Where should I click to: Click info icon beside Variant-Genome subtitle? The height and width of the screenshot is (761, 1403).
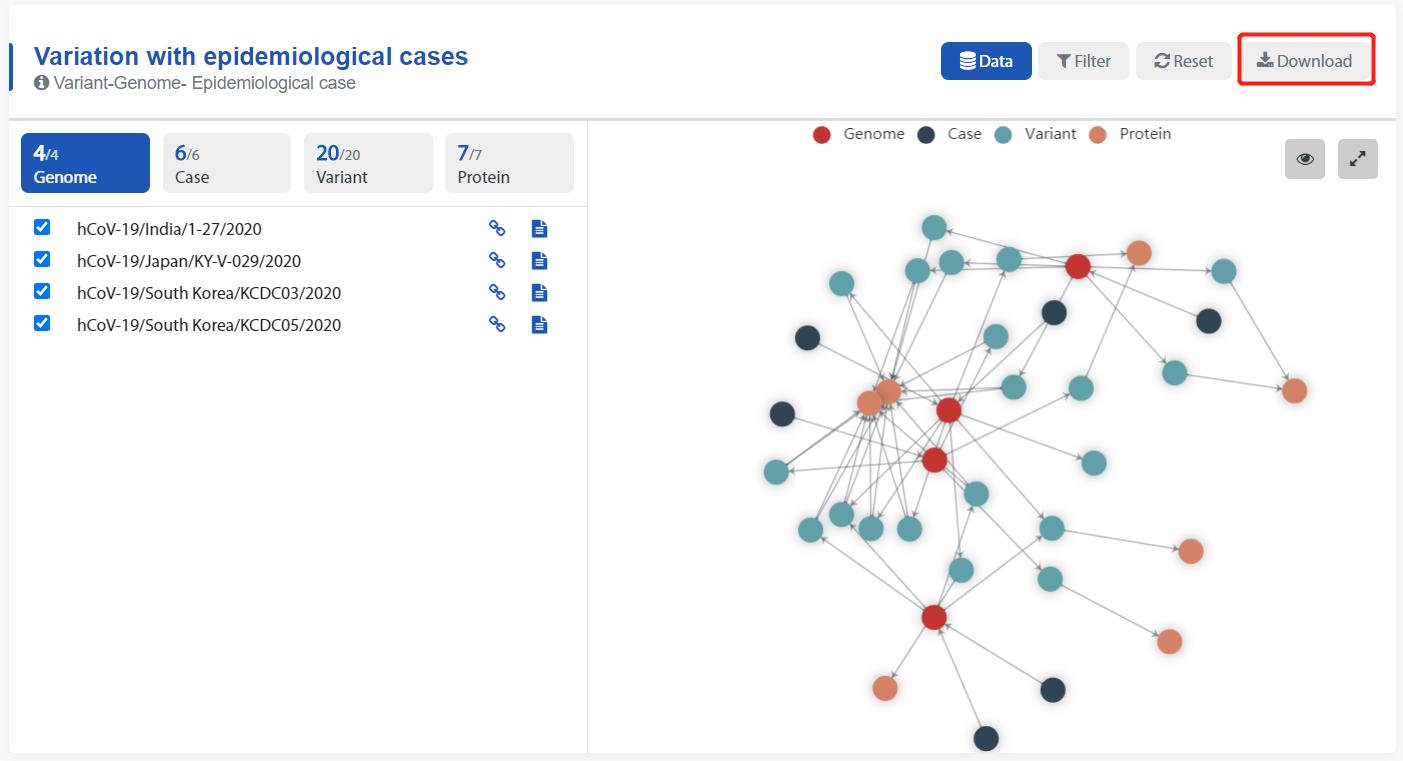tap(41, 83)
